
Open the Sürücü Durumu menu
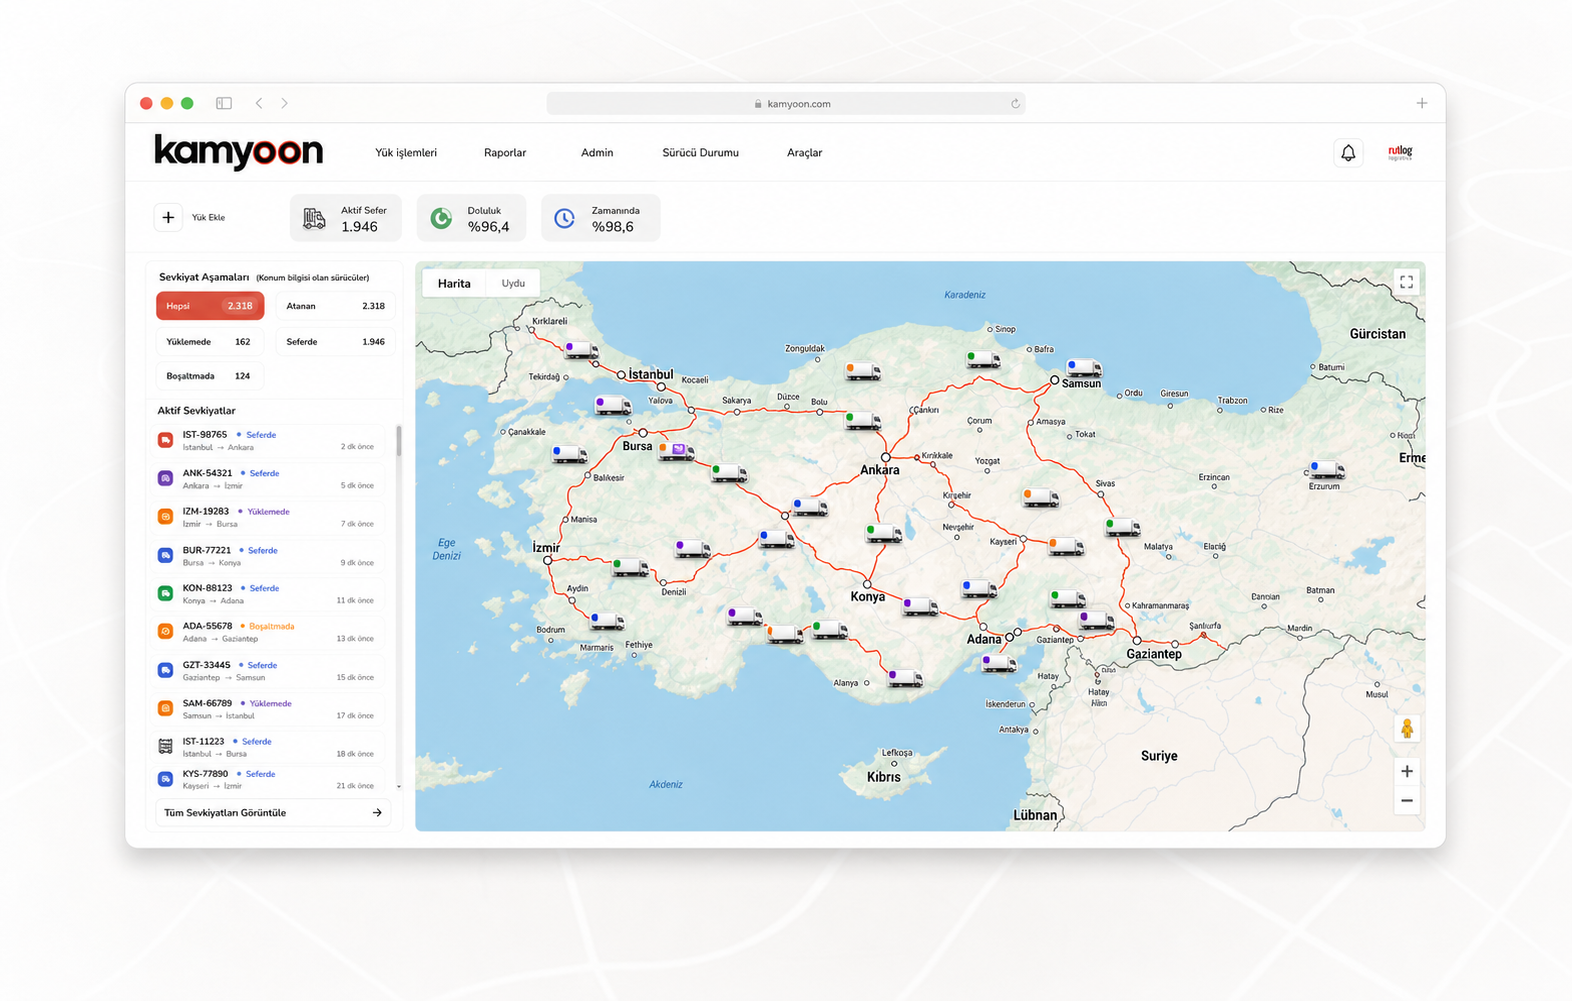(x=700, y=153)
